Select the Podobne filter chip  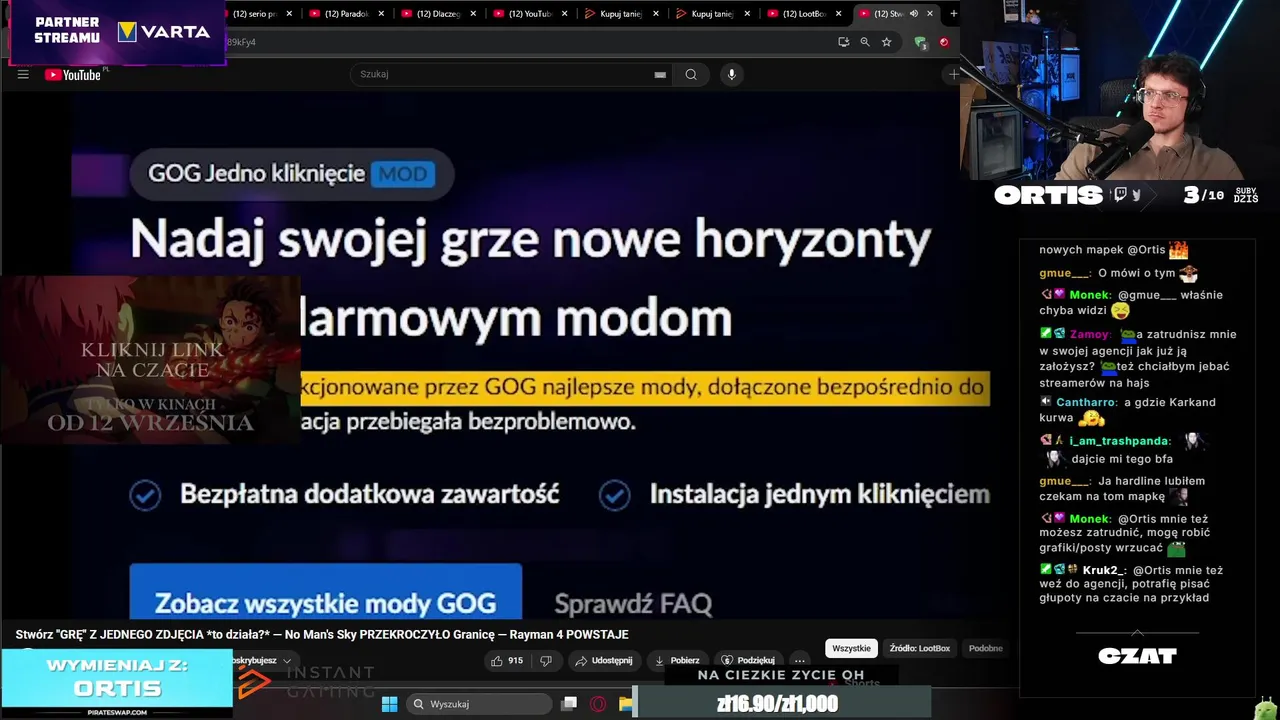click(985, 648)
